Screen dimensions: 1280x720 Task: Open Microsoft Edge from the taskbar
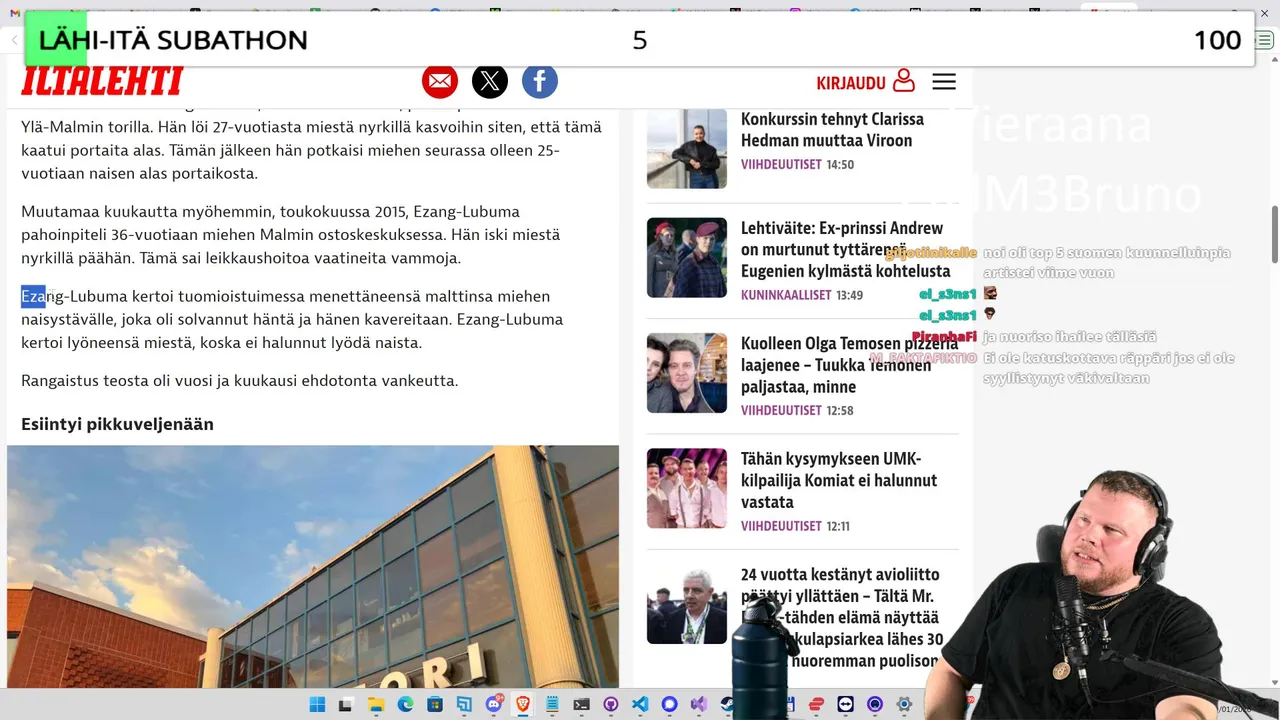405,705
